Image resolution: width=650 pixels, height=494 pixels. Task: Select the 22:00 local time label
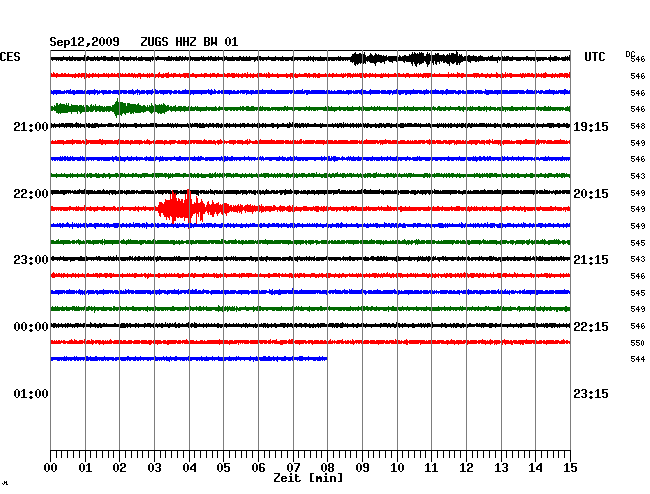[31, 194]
